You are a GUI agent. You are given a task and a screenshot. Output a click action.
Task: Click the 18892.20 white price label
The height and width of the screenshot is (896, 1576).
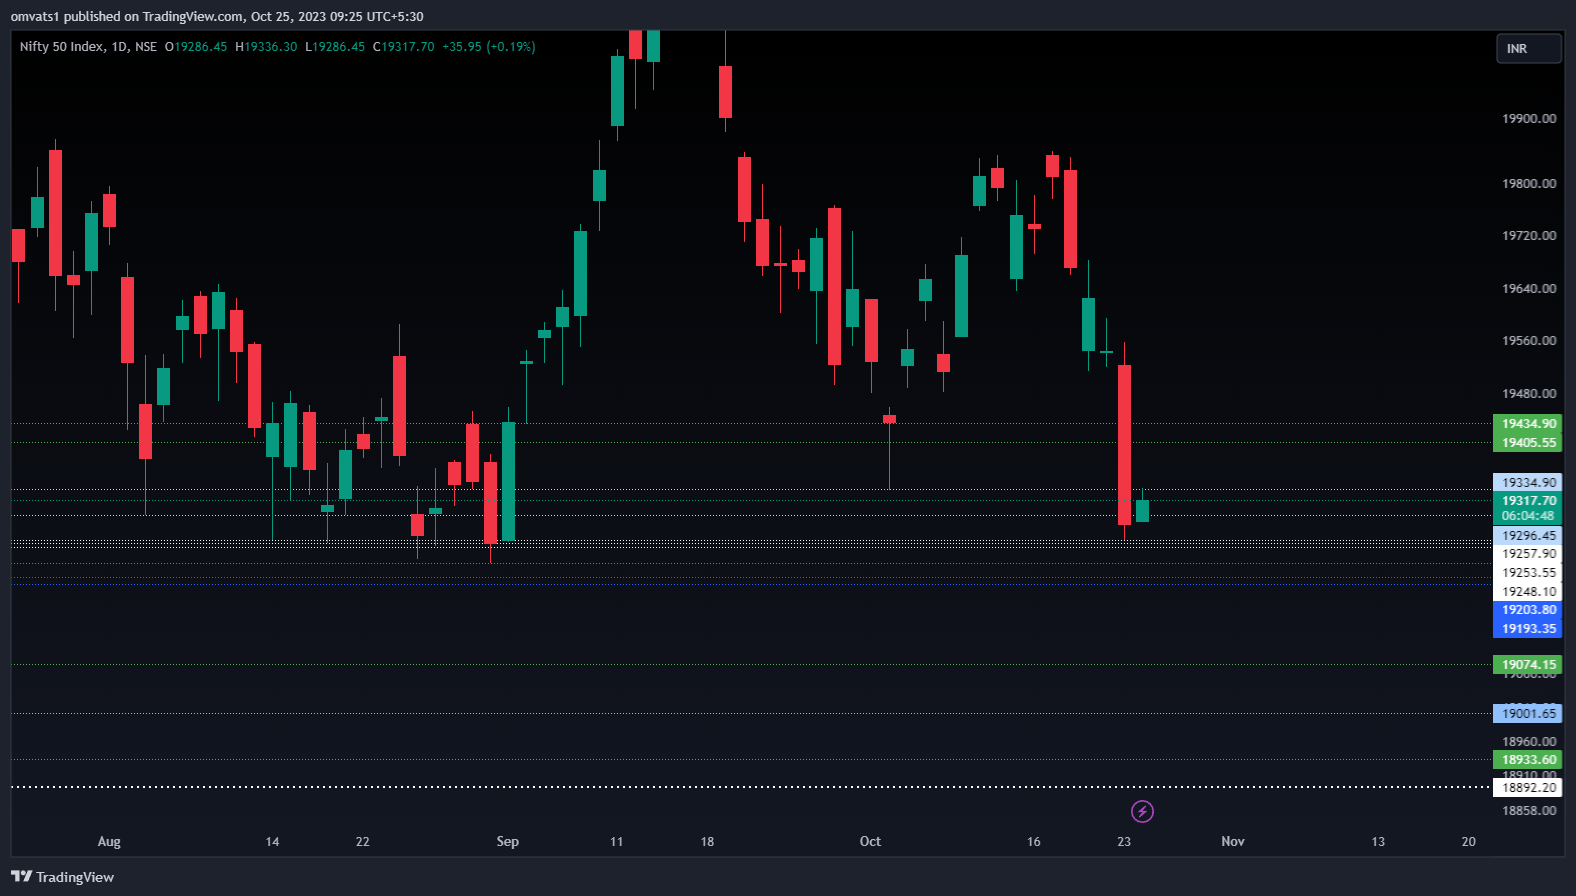pyautogui.click(x=1528, y=788)
